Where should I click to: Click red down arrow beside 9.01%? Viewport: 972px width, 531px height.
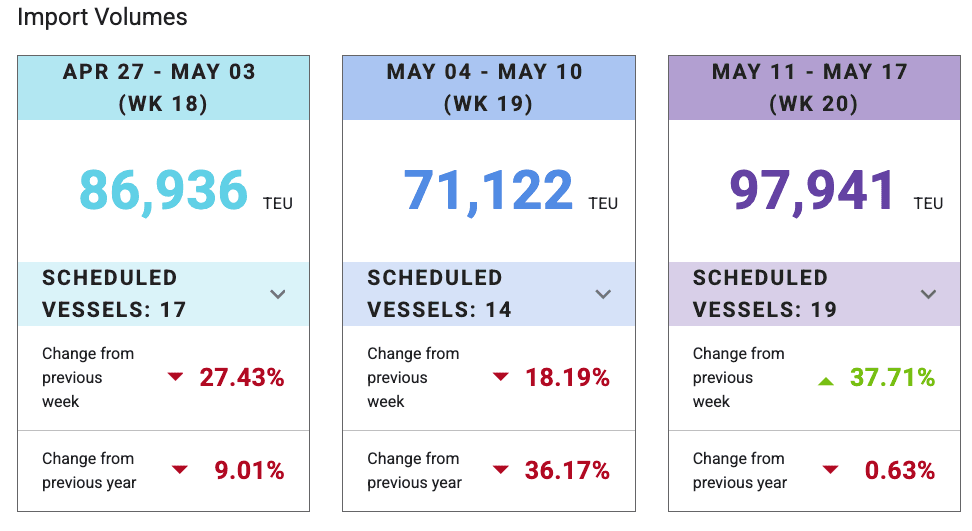[180, 470]
